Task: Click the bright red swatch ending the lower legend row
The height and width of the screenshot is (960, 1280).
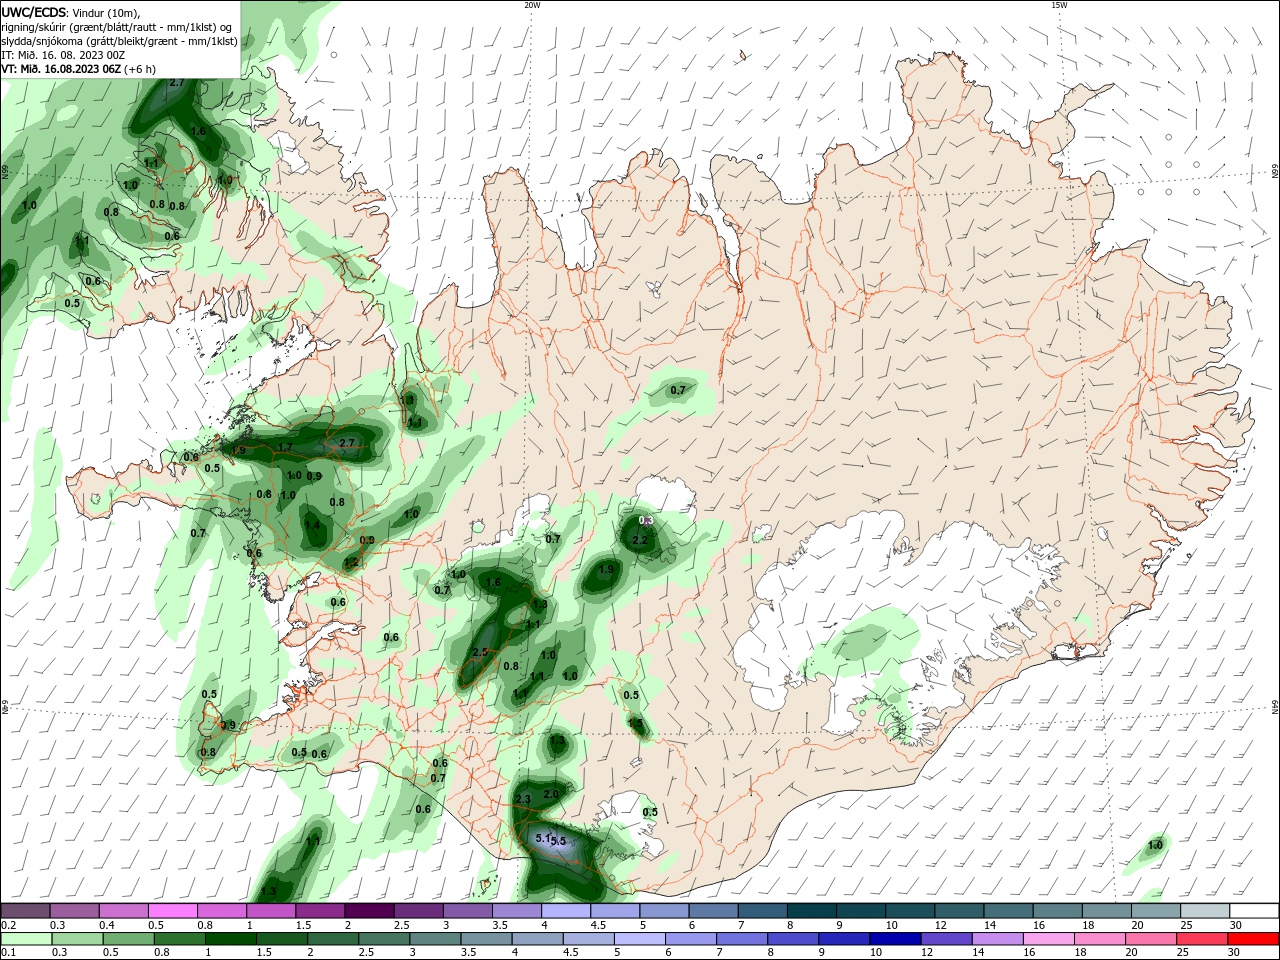Action: pyautogui.click(x=1254, y=939)
